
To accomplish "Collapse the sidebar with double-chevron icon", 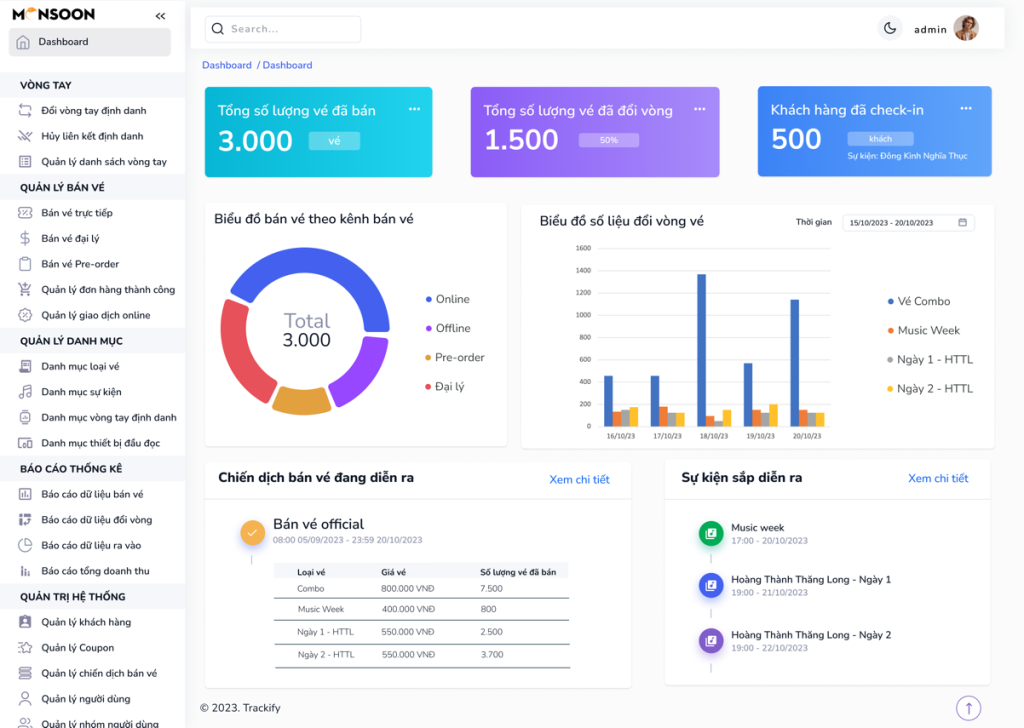I will pos(161,16).
